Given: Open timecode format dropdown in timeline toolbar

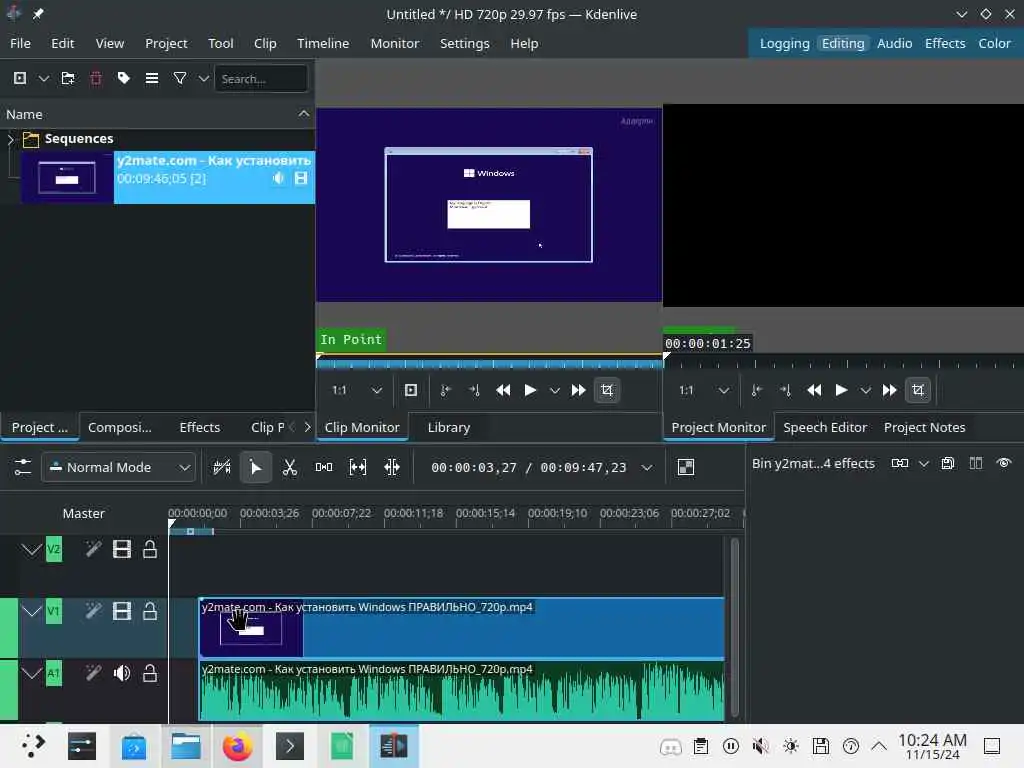Looking at the screenshot, I should click(x=647, y=468).
